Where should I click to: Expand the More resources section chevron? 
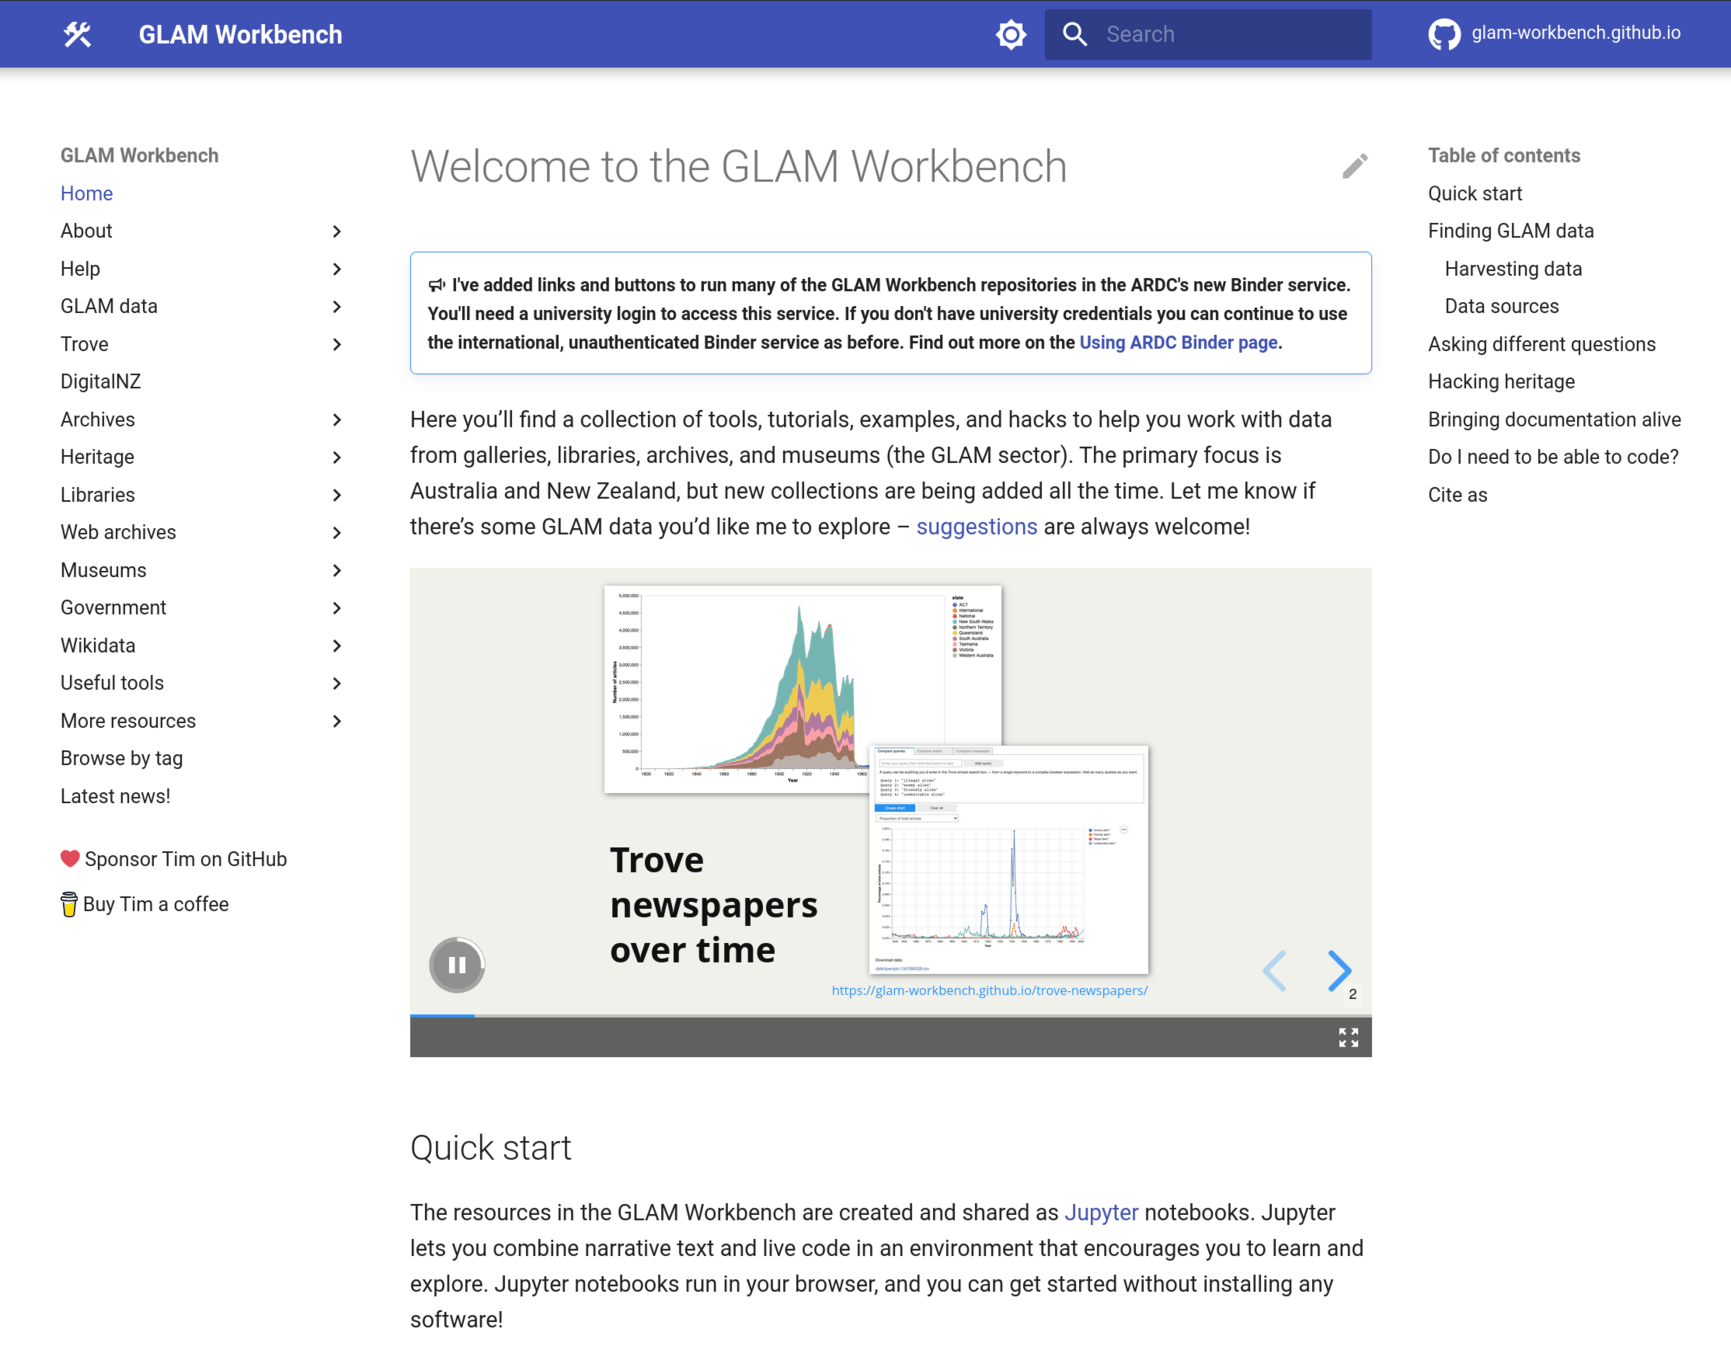[337, 721]
